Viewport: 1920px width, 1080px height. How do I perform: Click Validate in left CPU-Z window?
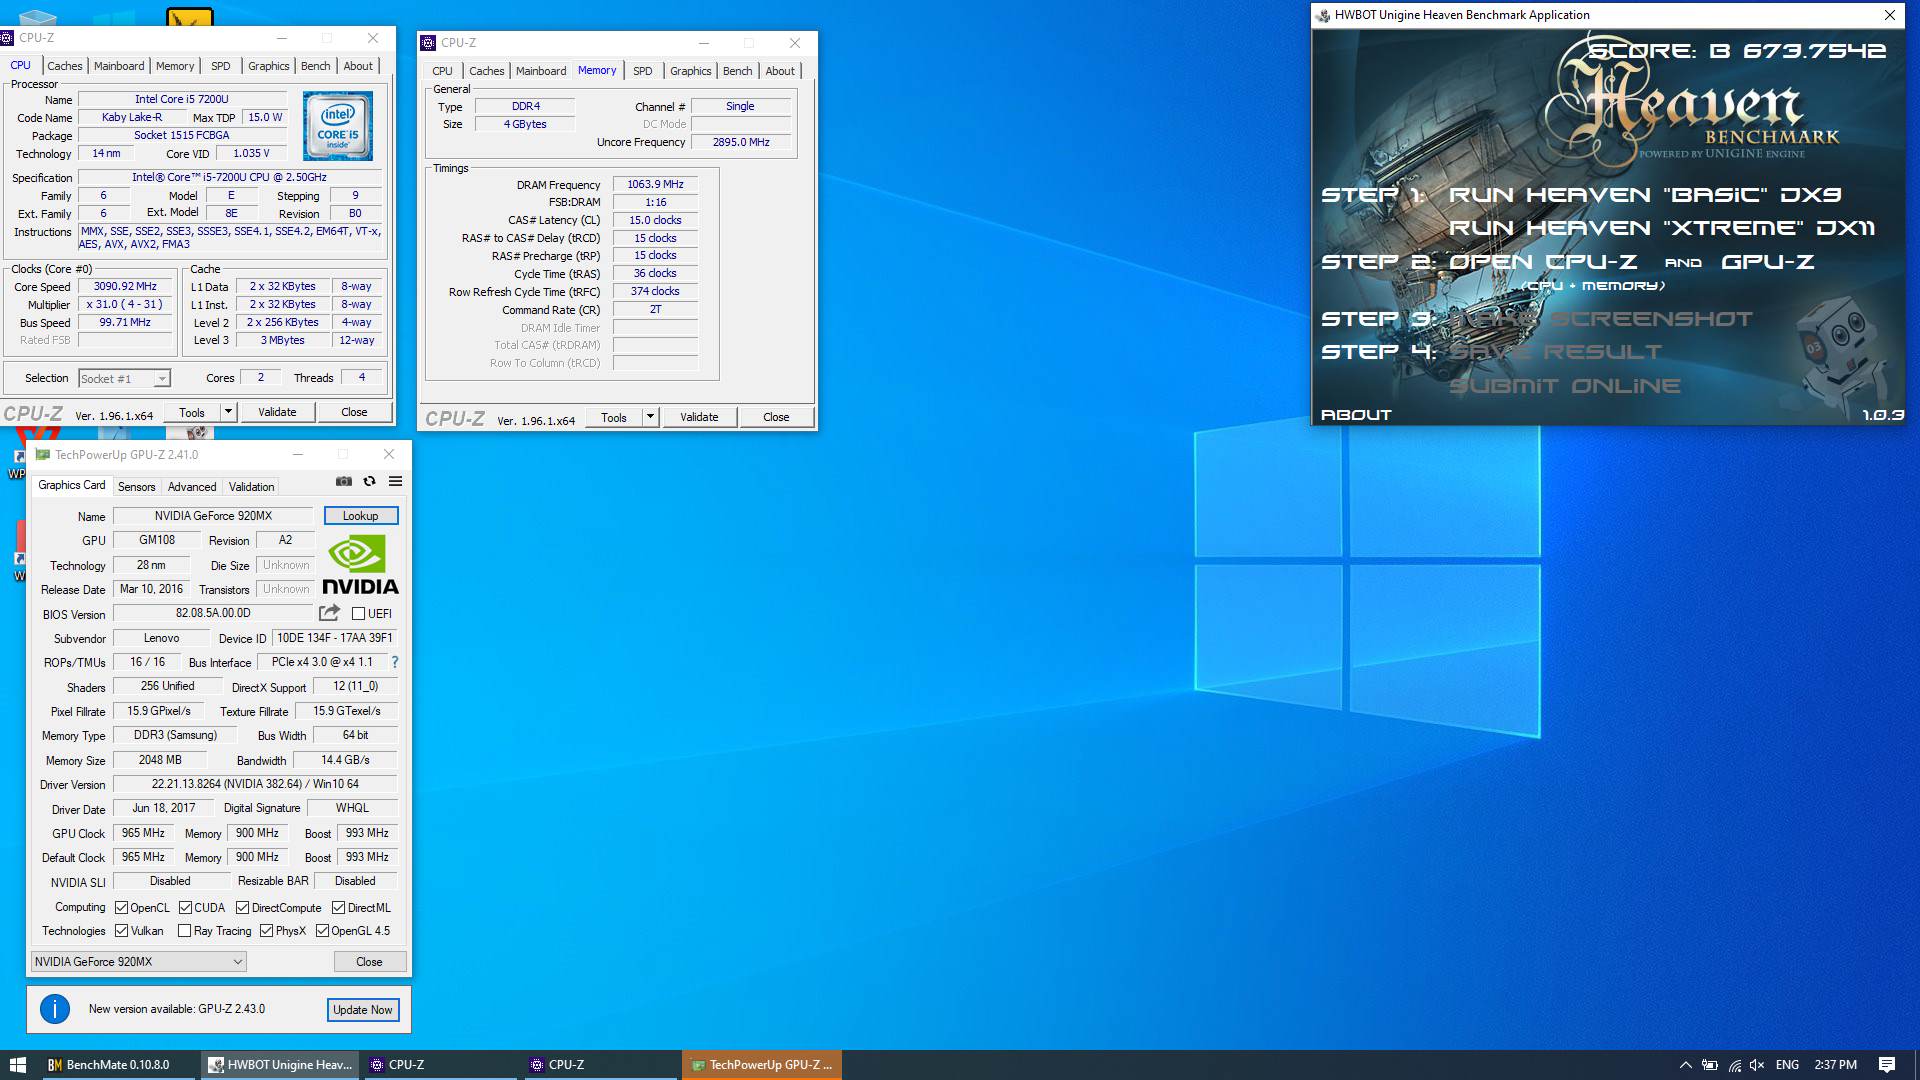[x=277, y=412]
